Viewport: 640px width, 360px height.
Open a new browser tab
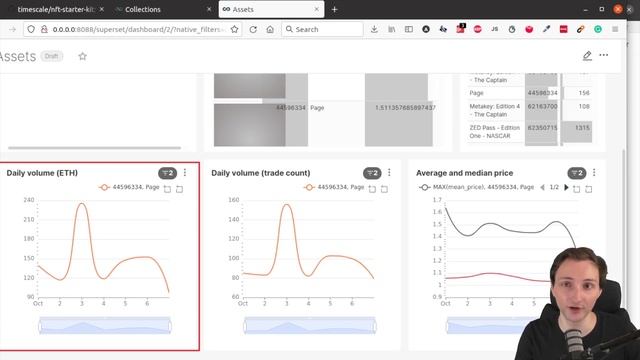coord(334,9)
